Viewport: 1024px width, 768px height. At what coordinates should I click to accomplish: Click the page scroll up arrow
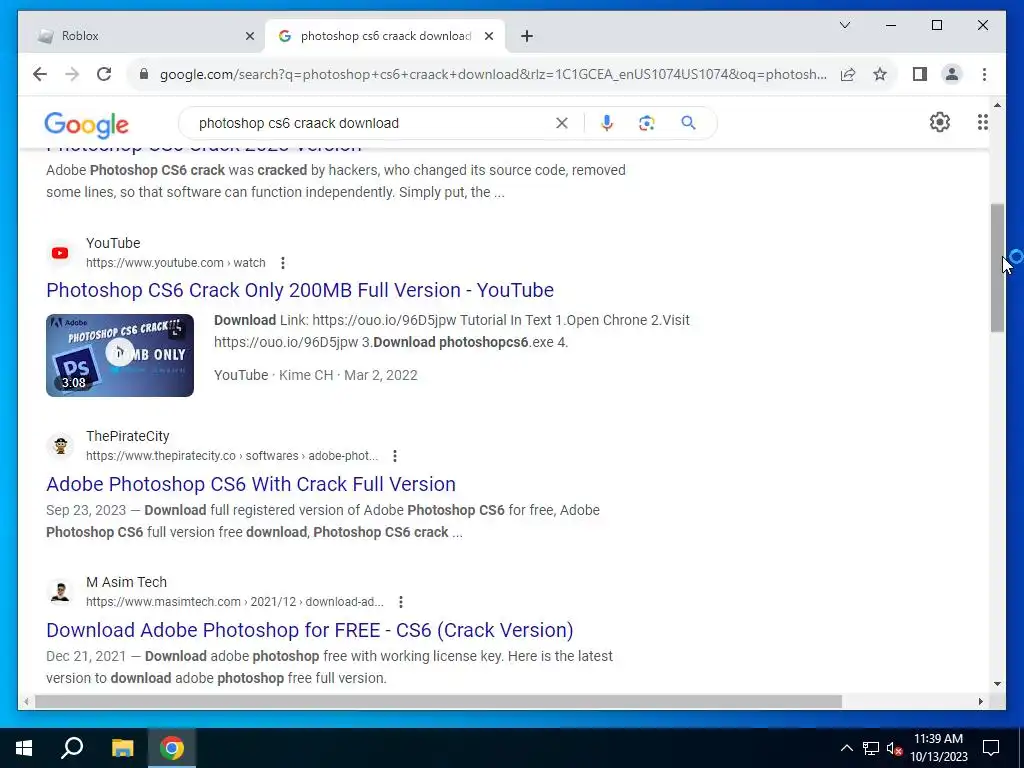(x=997, y=104)
